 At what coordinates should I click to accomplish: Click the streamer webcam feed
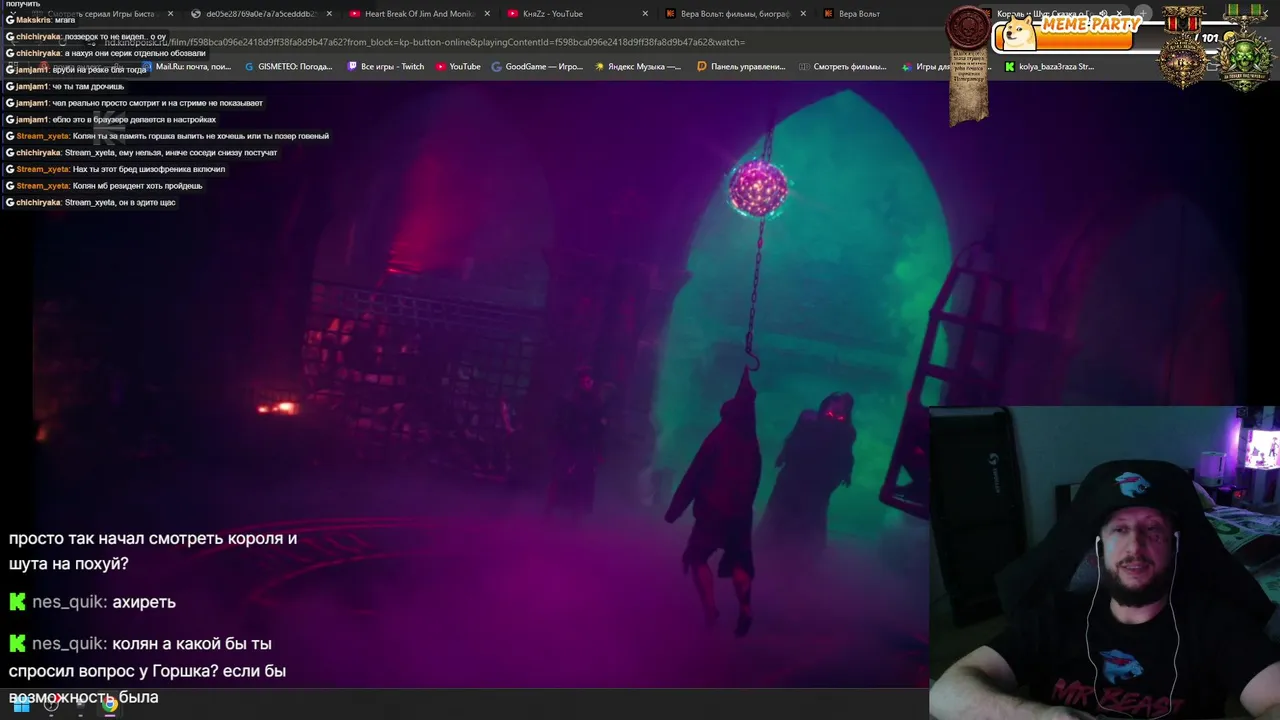tap(1104, 562)
